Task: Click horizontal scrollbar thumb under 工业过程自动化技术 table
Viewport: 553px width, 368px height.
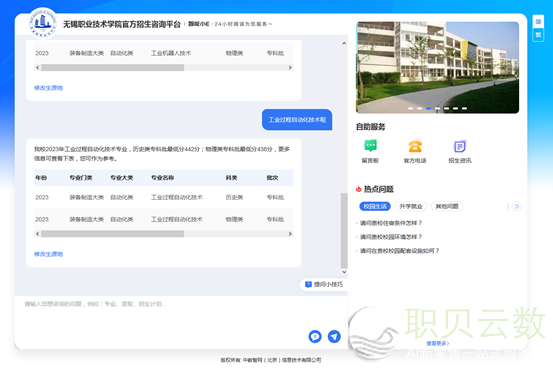Action: click(113, 234)
